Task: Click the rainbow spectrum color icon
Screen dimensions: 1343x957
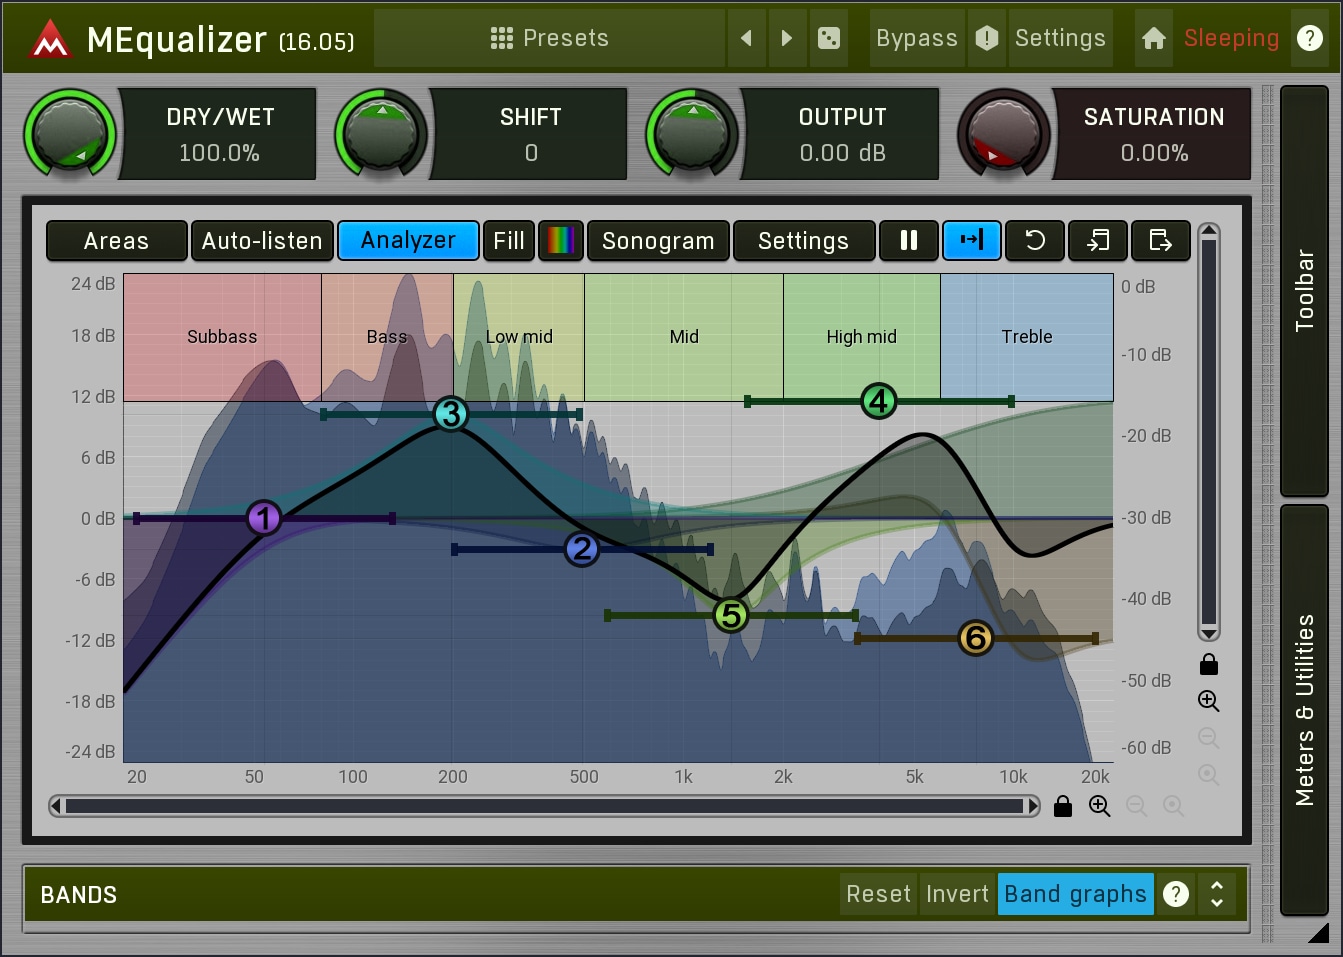Action: [561, 241]
